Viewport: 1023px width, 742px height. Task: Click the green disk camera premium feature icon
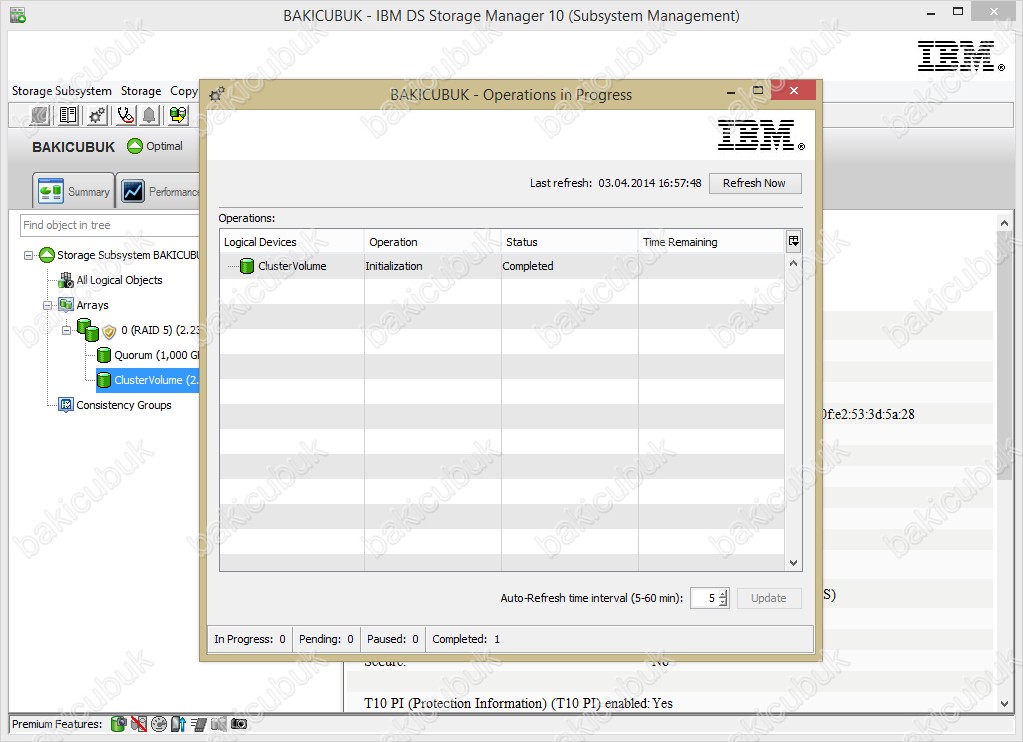point(119,724)
